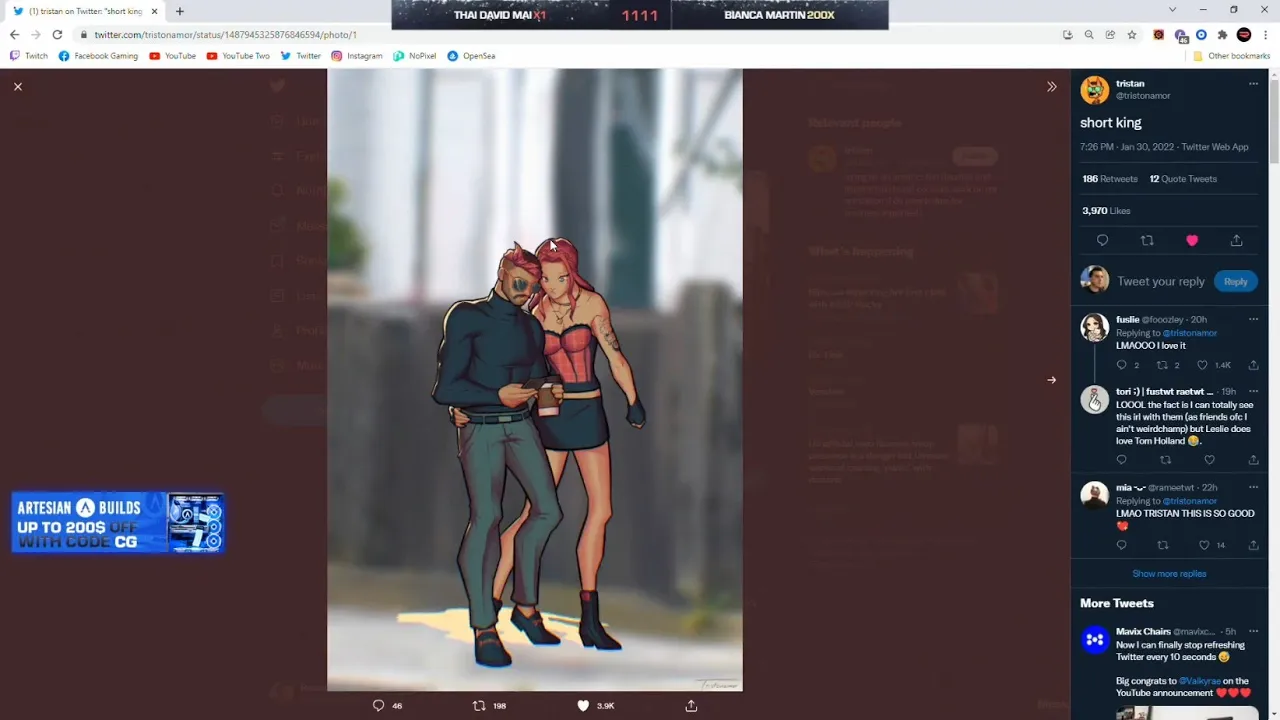
Task: Open the NoPixel bookmark
Action: (415, 56)
